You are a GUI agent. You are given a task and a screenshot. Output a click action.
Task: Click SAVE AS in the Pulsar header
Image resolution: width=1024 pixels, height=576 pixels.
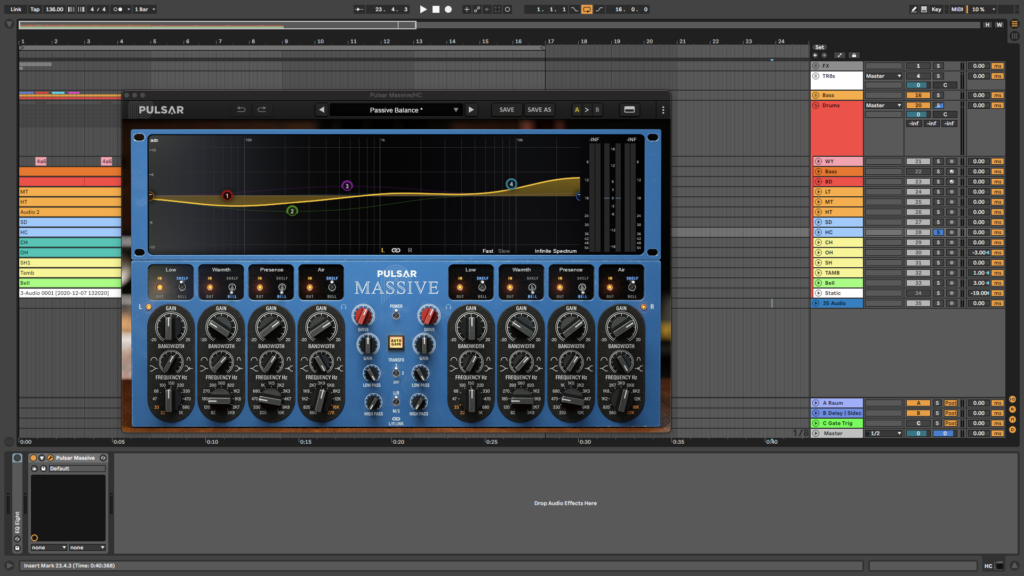pos(539,110)
